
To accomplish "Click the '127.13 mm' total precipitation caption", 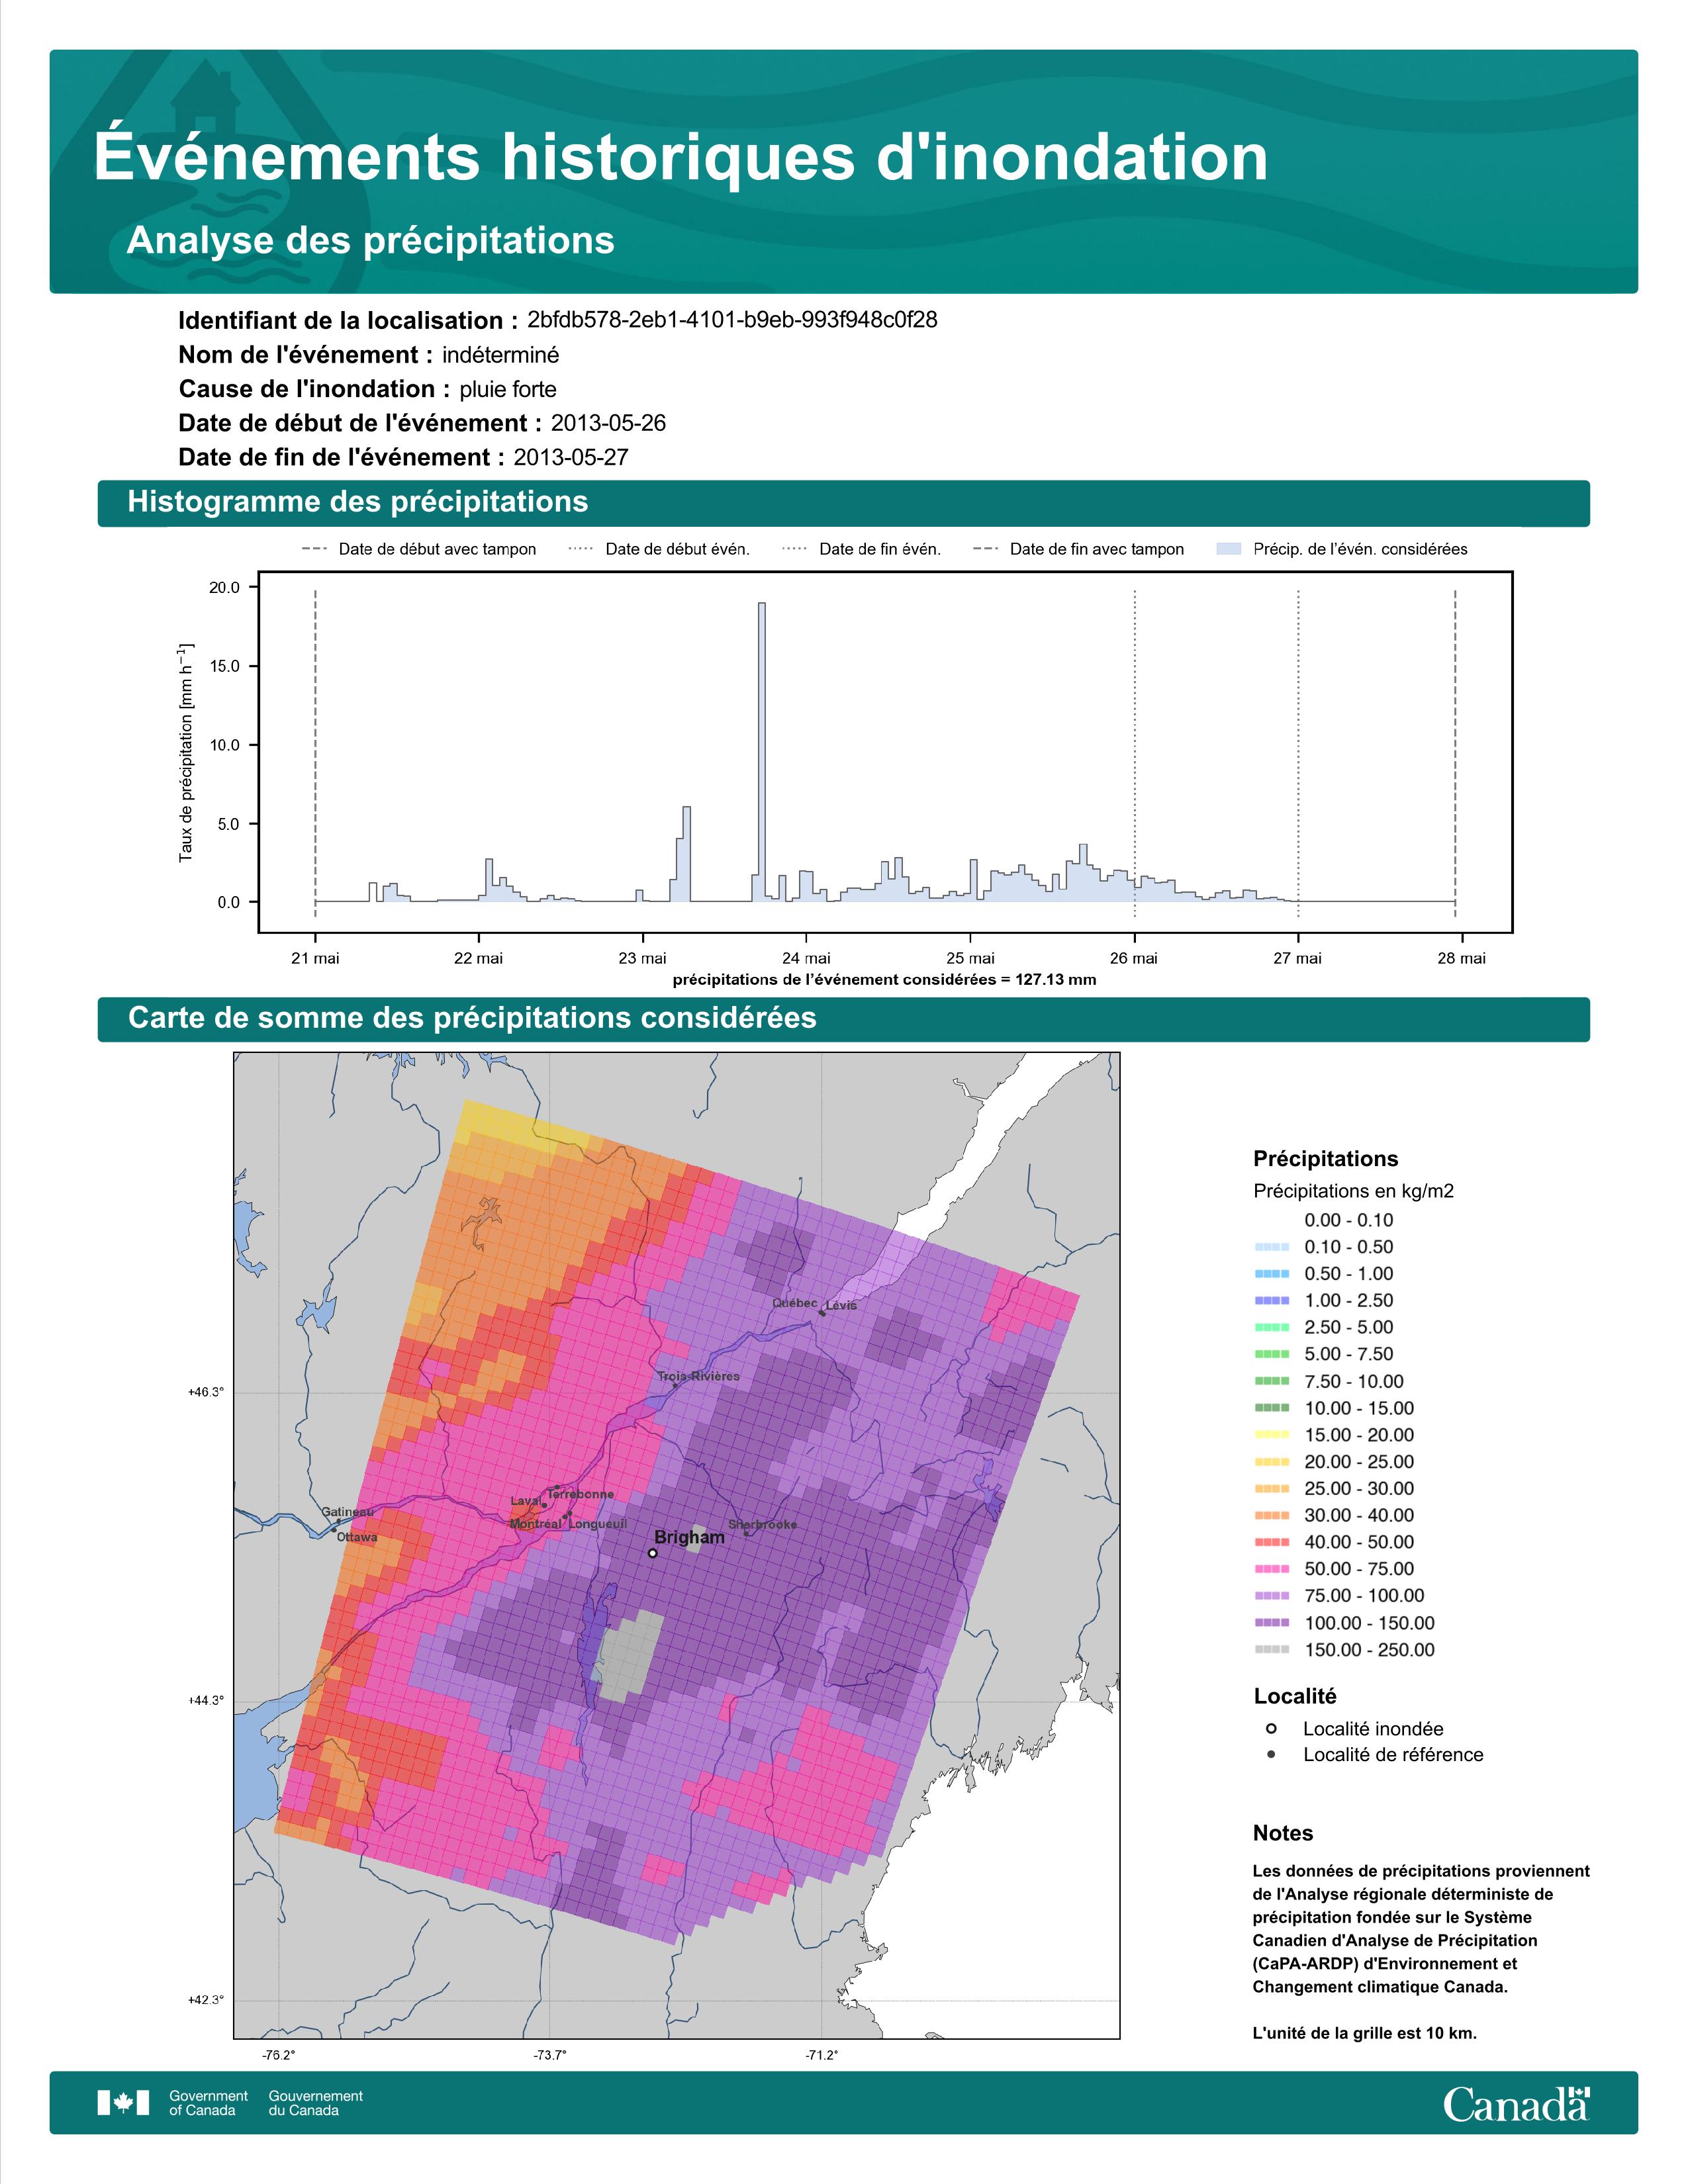I will coord(884,979).
